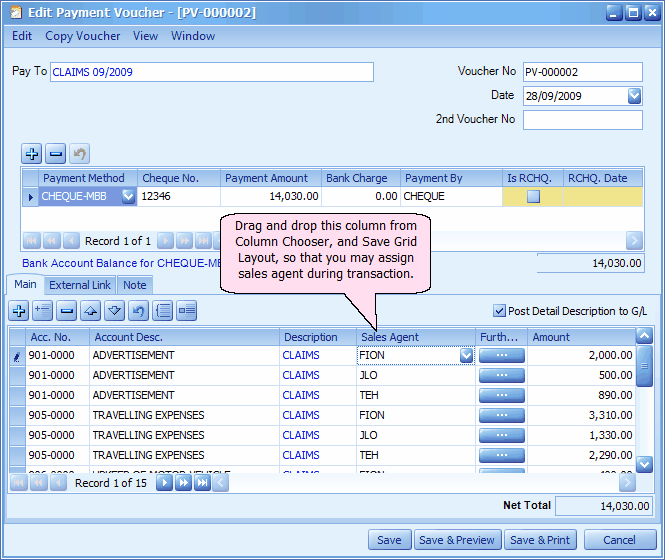Open the FION sales agent dropdown
This screenshot has width=665, height=560.
pos(466,355)
